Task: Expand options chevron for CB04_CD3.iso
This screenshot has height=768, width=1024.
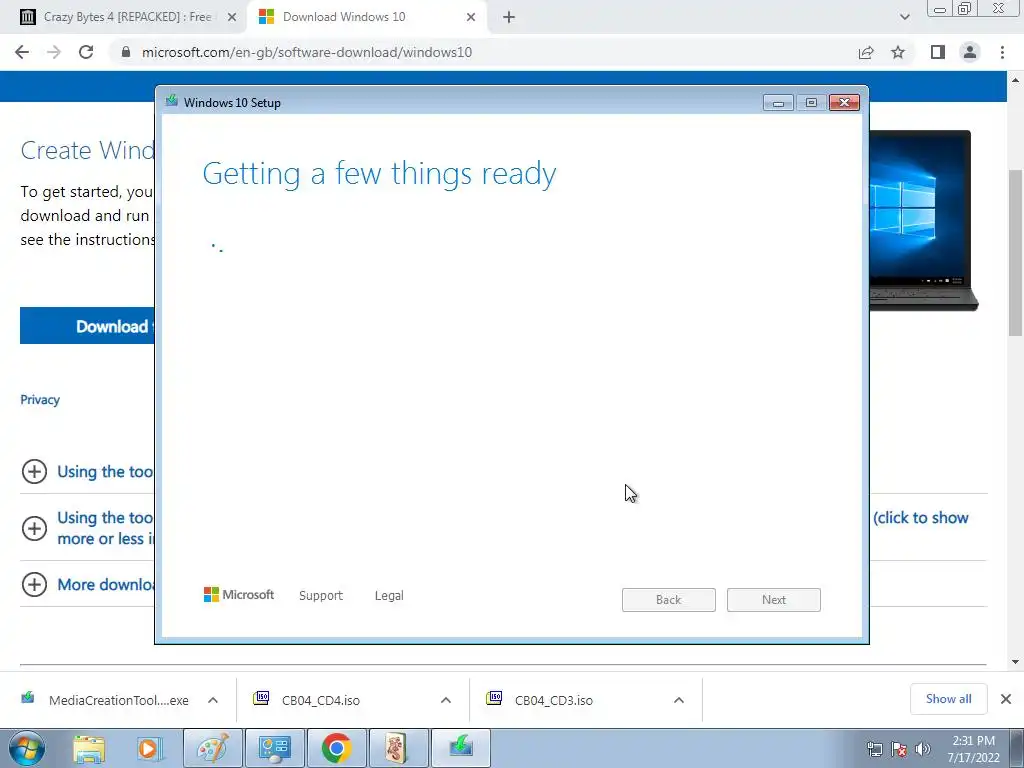Action: 679,700
